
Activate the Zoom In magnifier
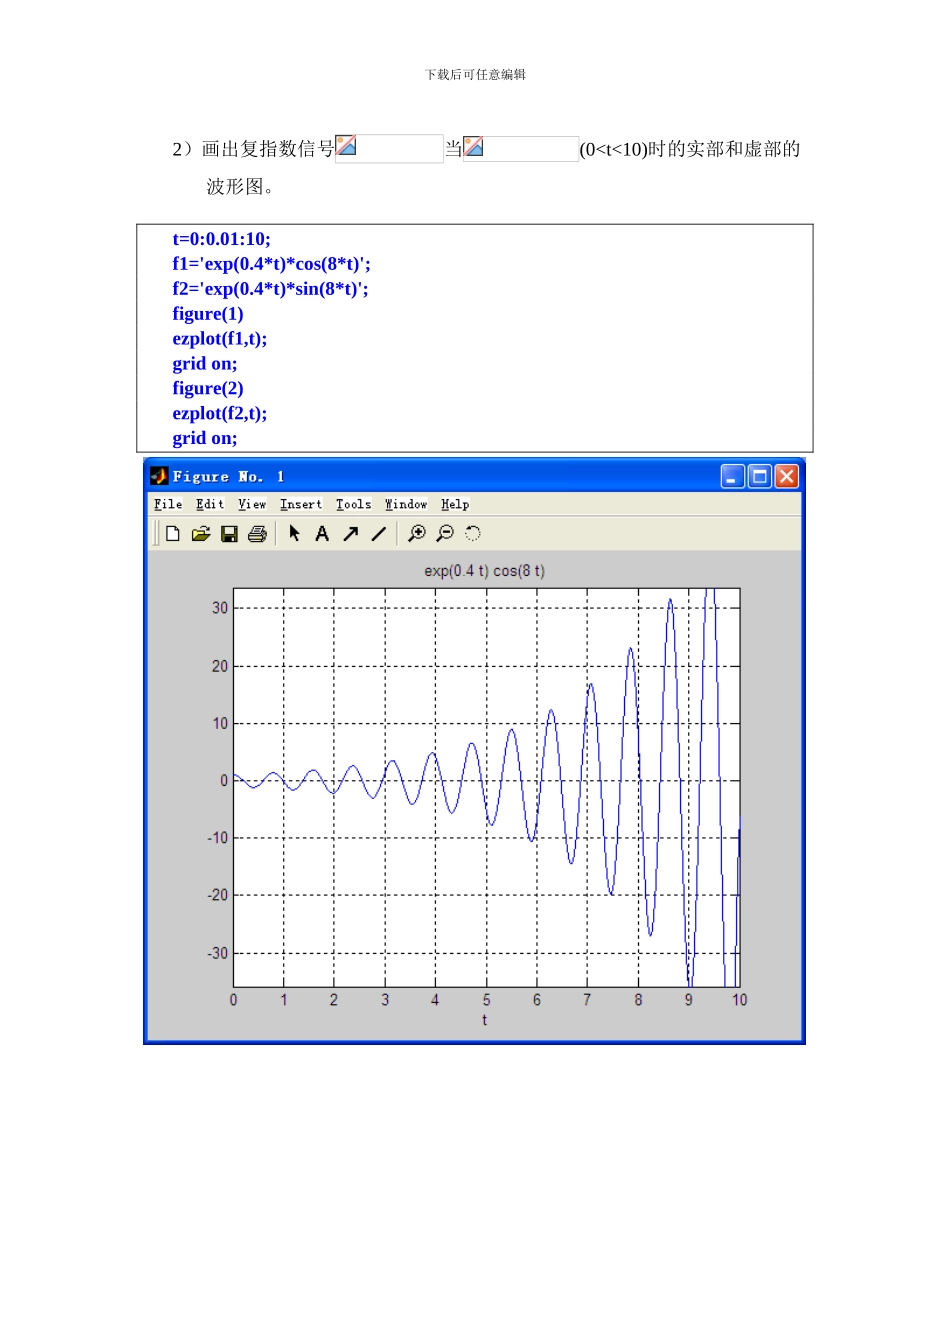point(417,534)
